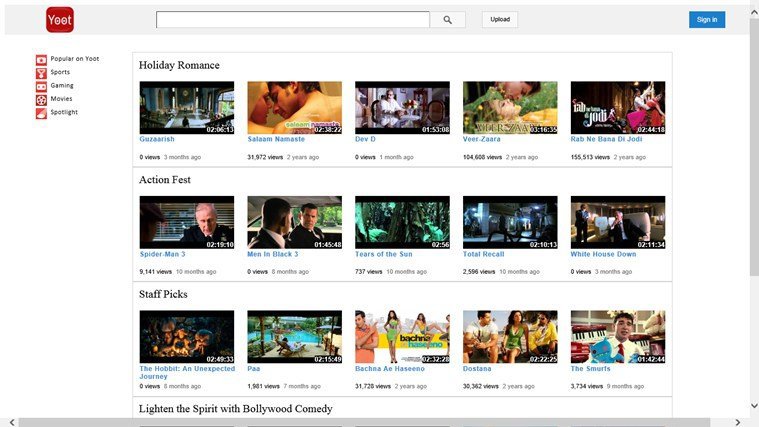Image resolution: width=759 pixels, height=427 pixels.
Task: Click the 155,513 views text
Action: [590, 157]
